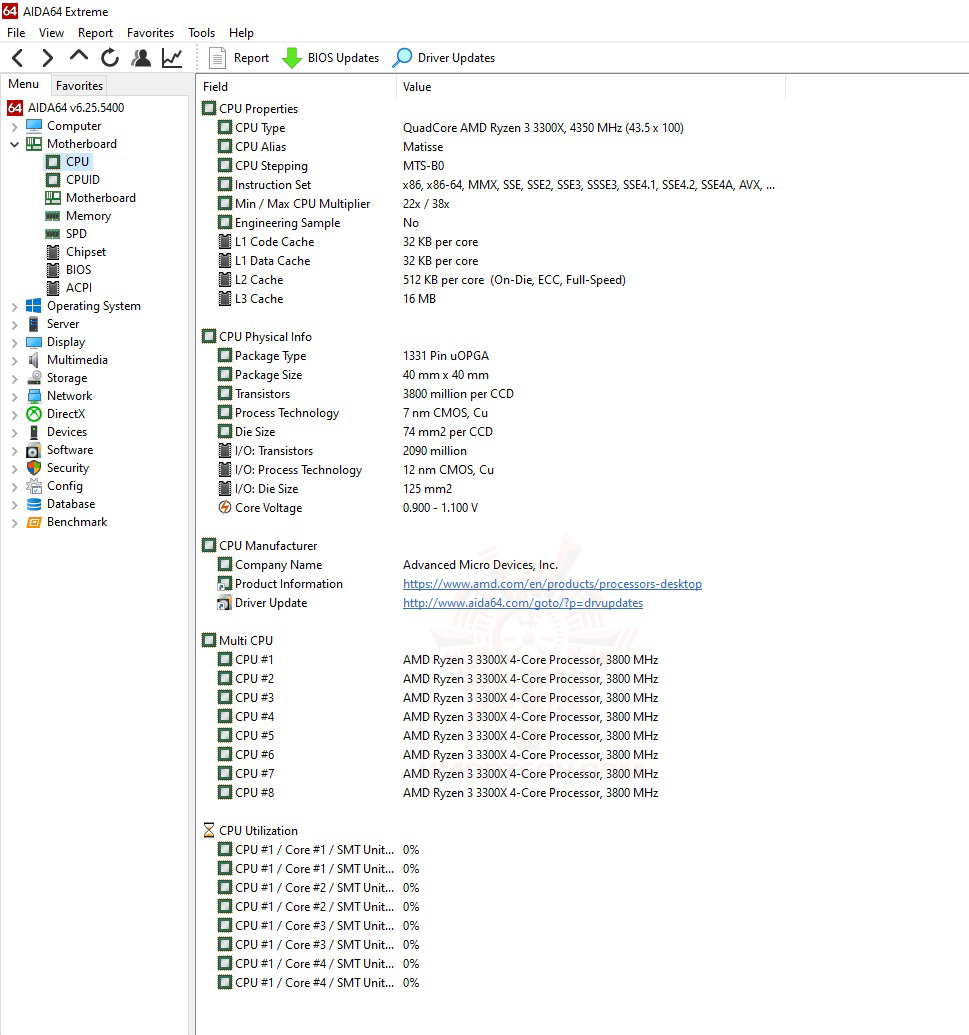Select the Company Name row
This screenshot has width=969, height=1035.
pyautogui.click(x=491, y=565)
